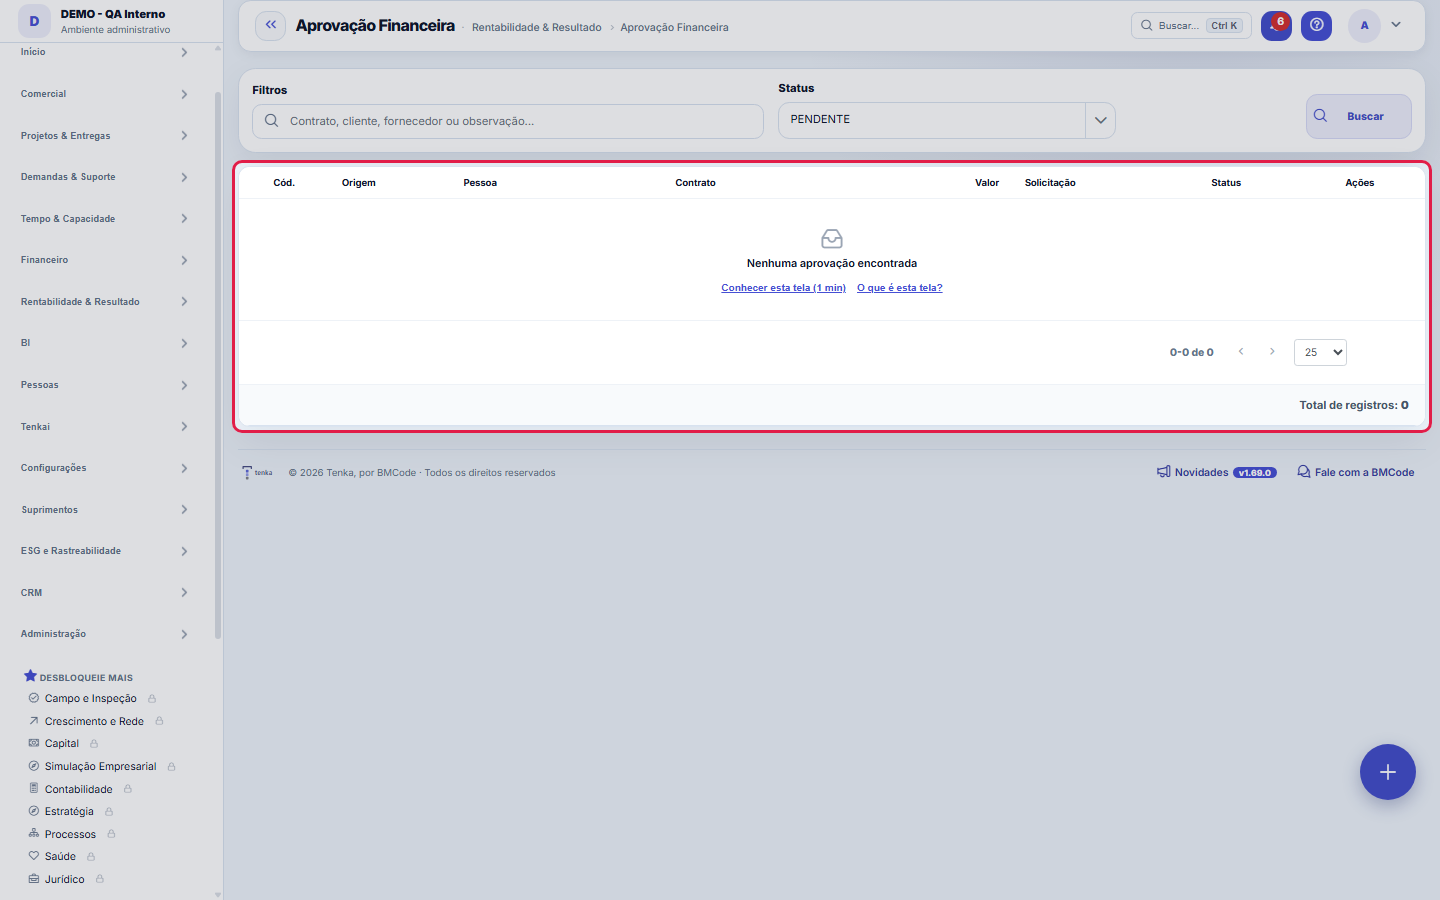Open Novidades megaphone icon in footer
The width and height of the screenshot is (1440, 900).
coord(1164,472)
